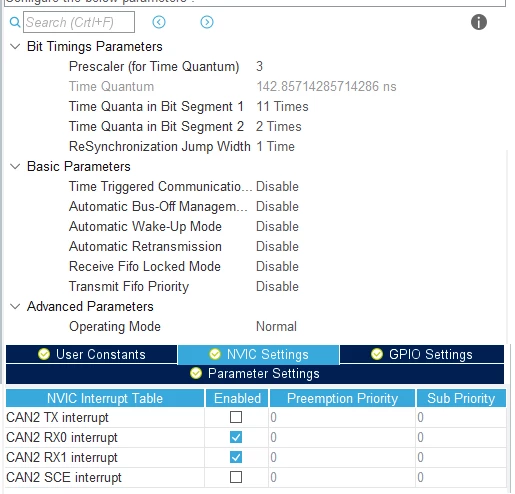Viewport: 515px width, 494px height.
Task: Select ReSynchronization Jump Width 1 Time
Action: (275, 146)
